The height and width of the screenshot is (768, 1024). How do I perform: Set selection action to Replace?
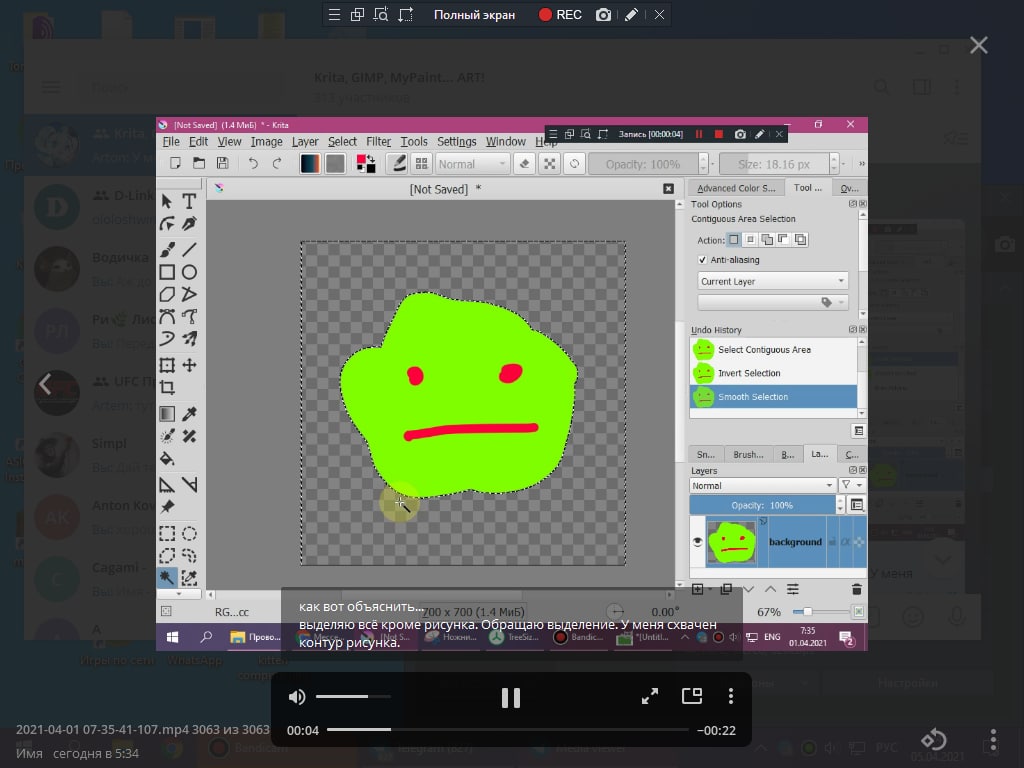coord(734,240)
